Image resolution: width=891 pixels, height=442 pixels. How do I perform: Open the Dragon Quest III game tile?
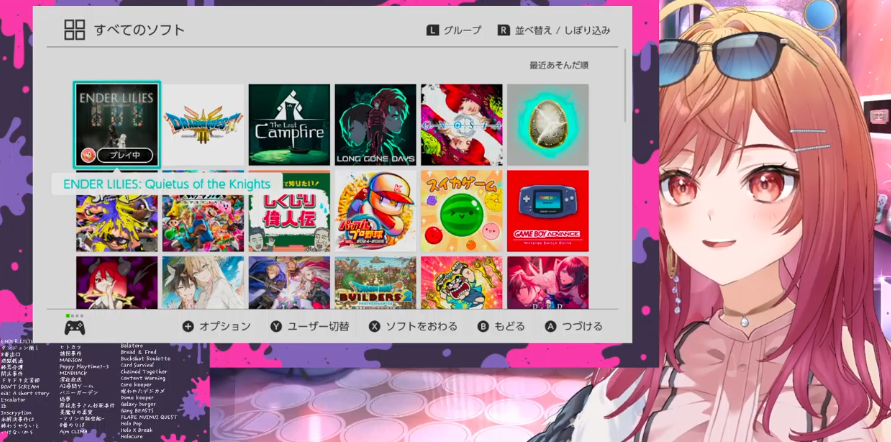pos(203,124)
